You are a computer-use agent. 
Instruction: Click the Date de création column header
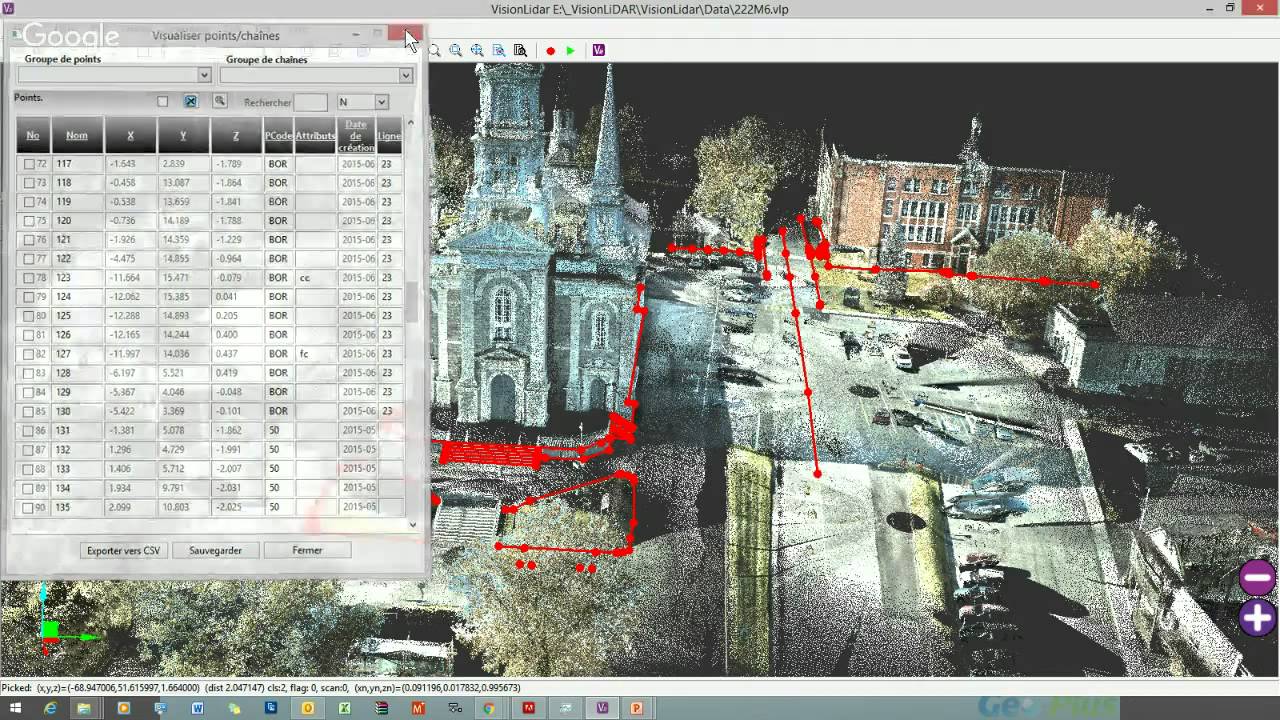[356, 135]
